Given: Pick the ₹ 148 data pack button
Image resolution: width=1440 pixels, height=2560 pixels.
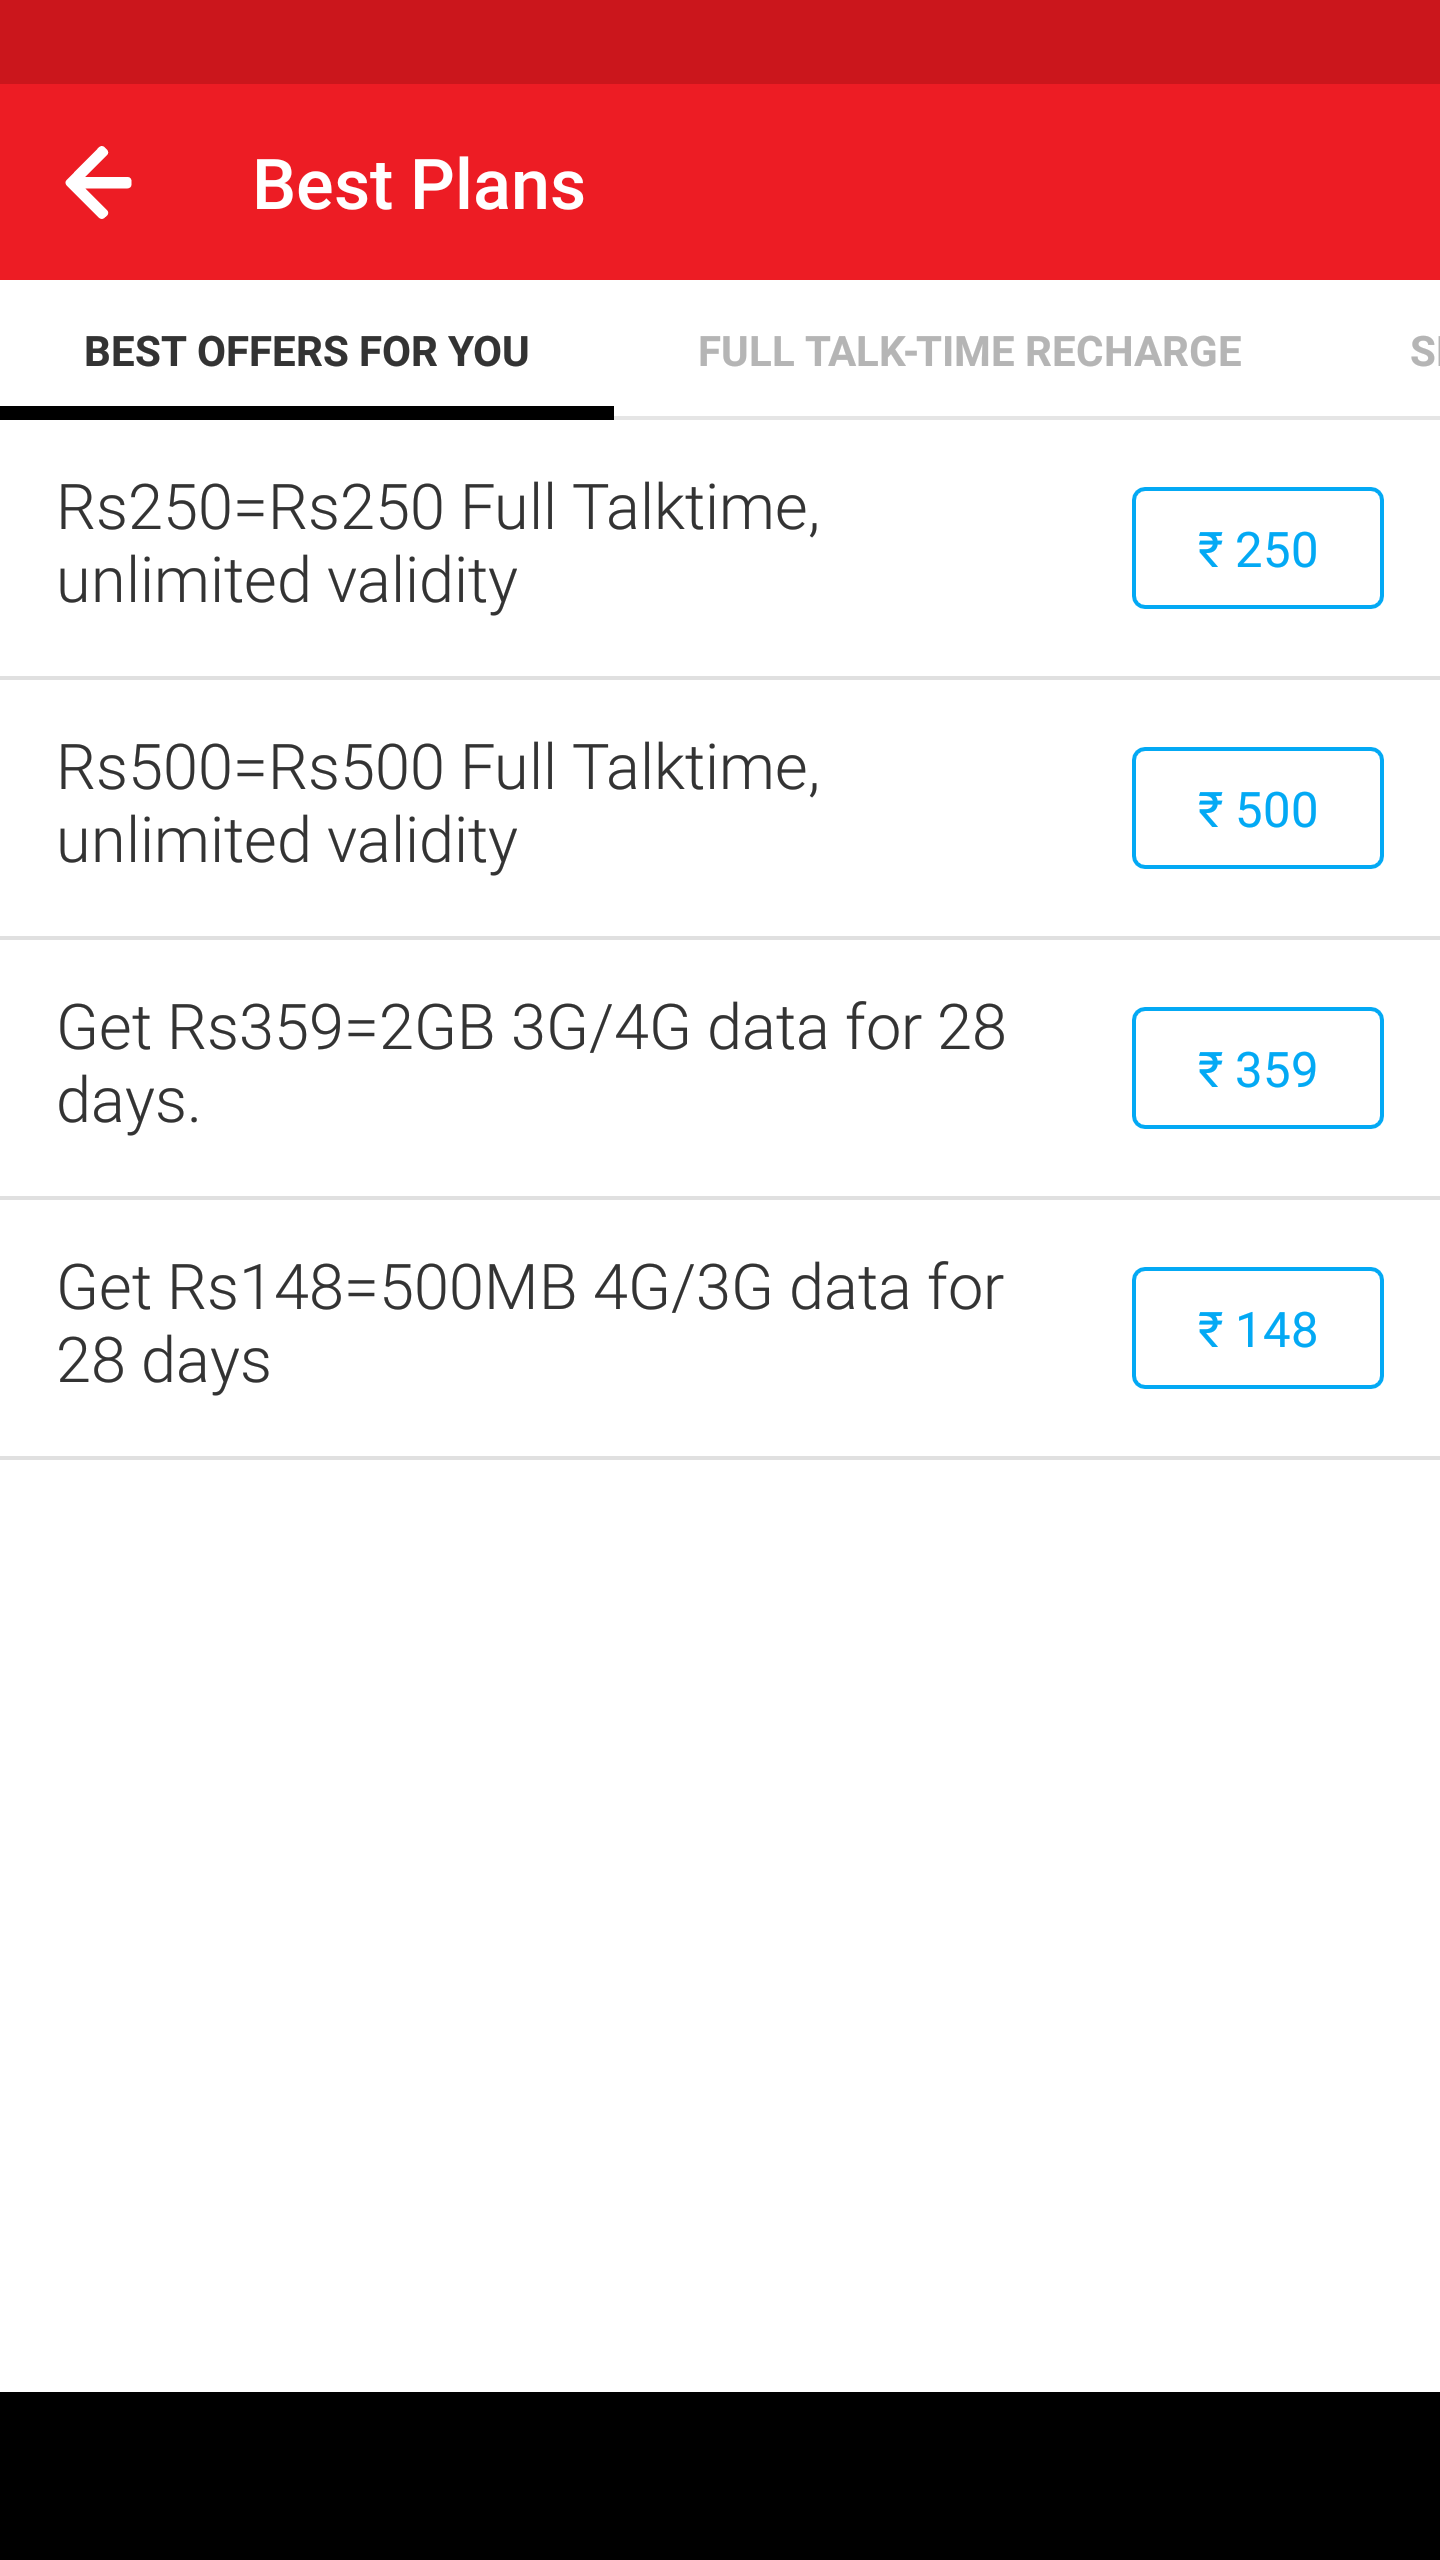Looking at the screenshot, I should 1257,1328.
